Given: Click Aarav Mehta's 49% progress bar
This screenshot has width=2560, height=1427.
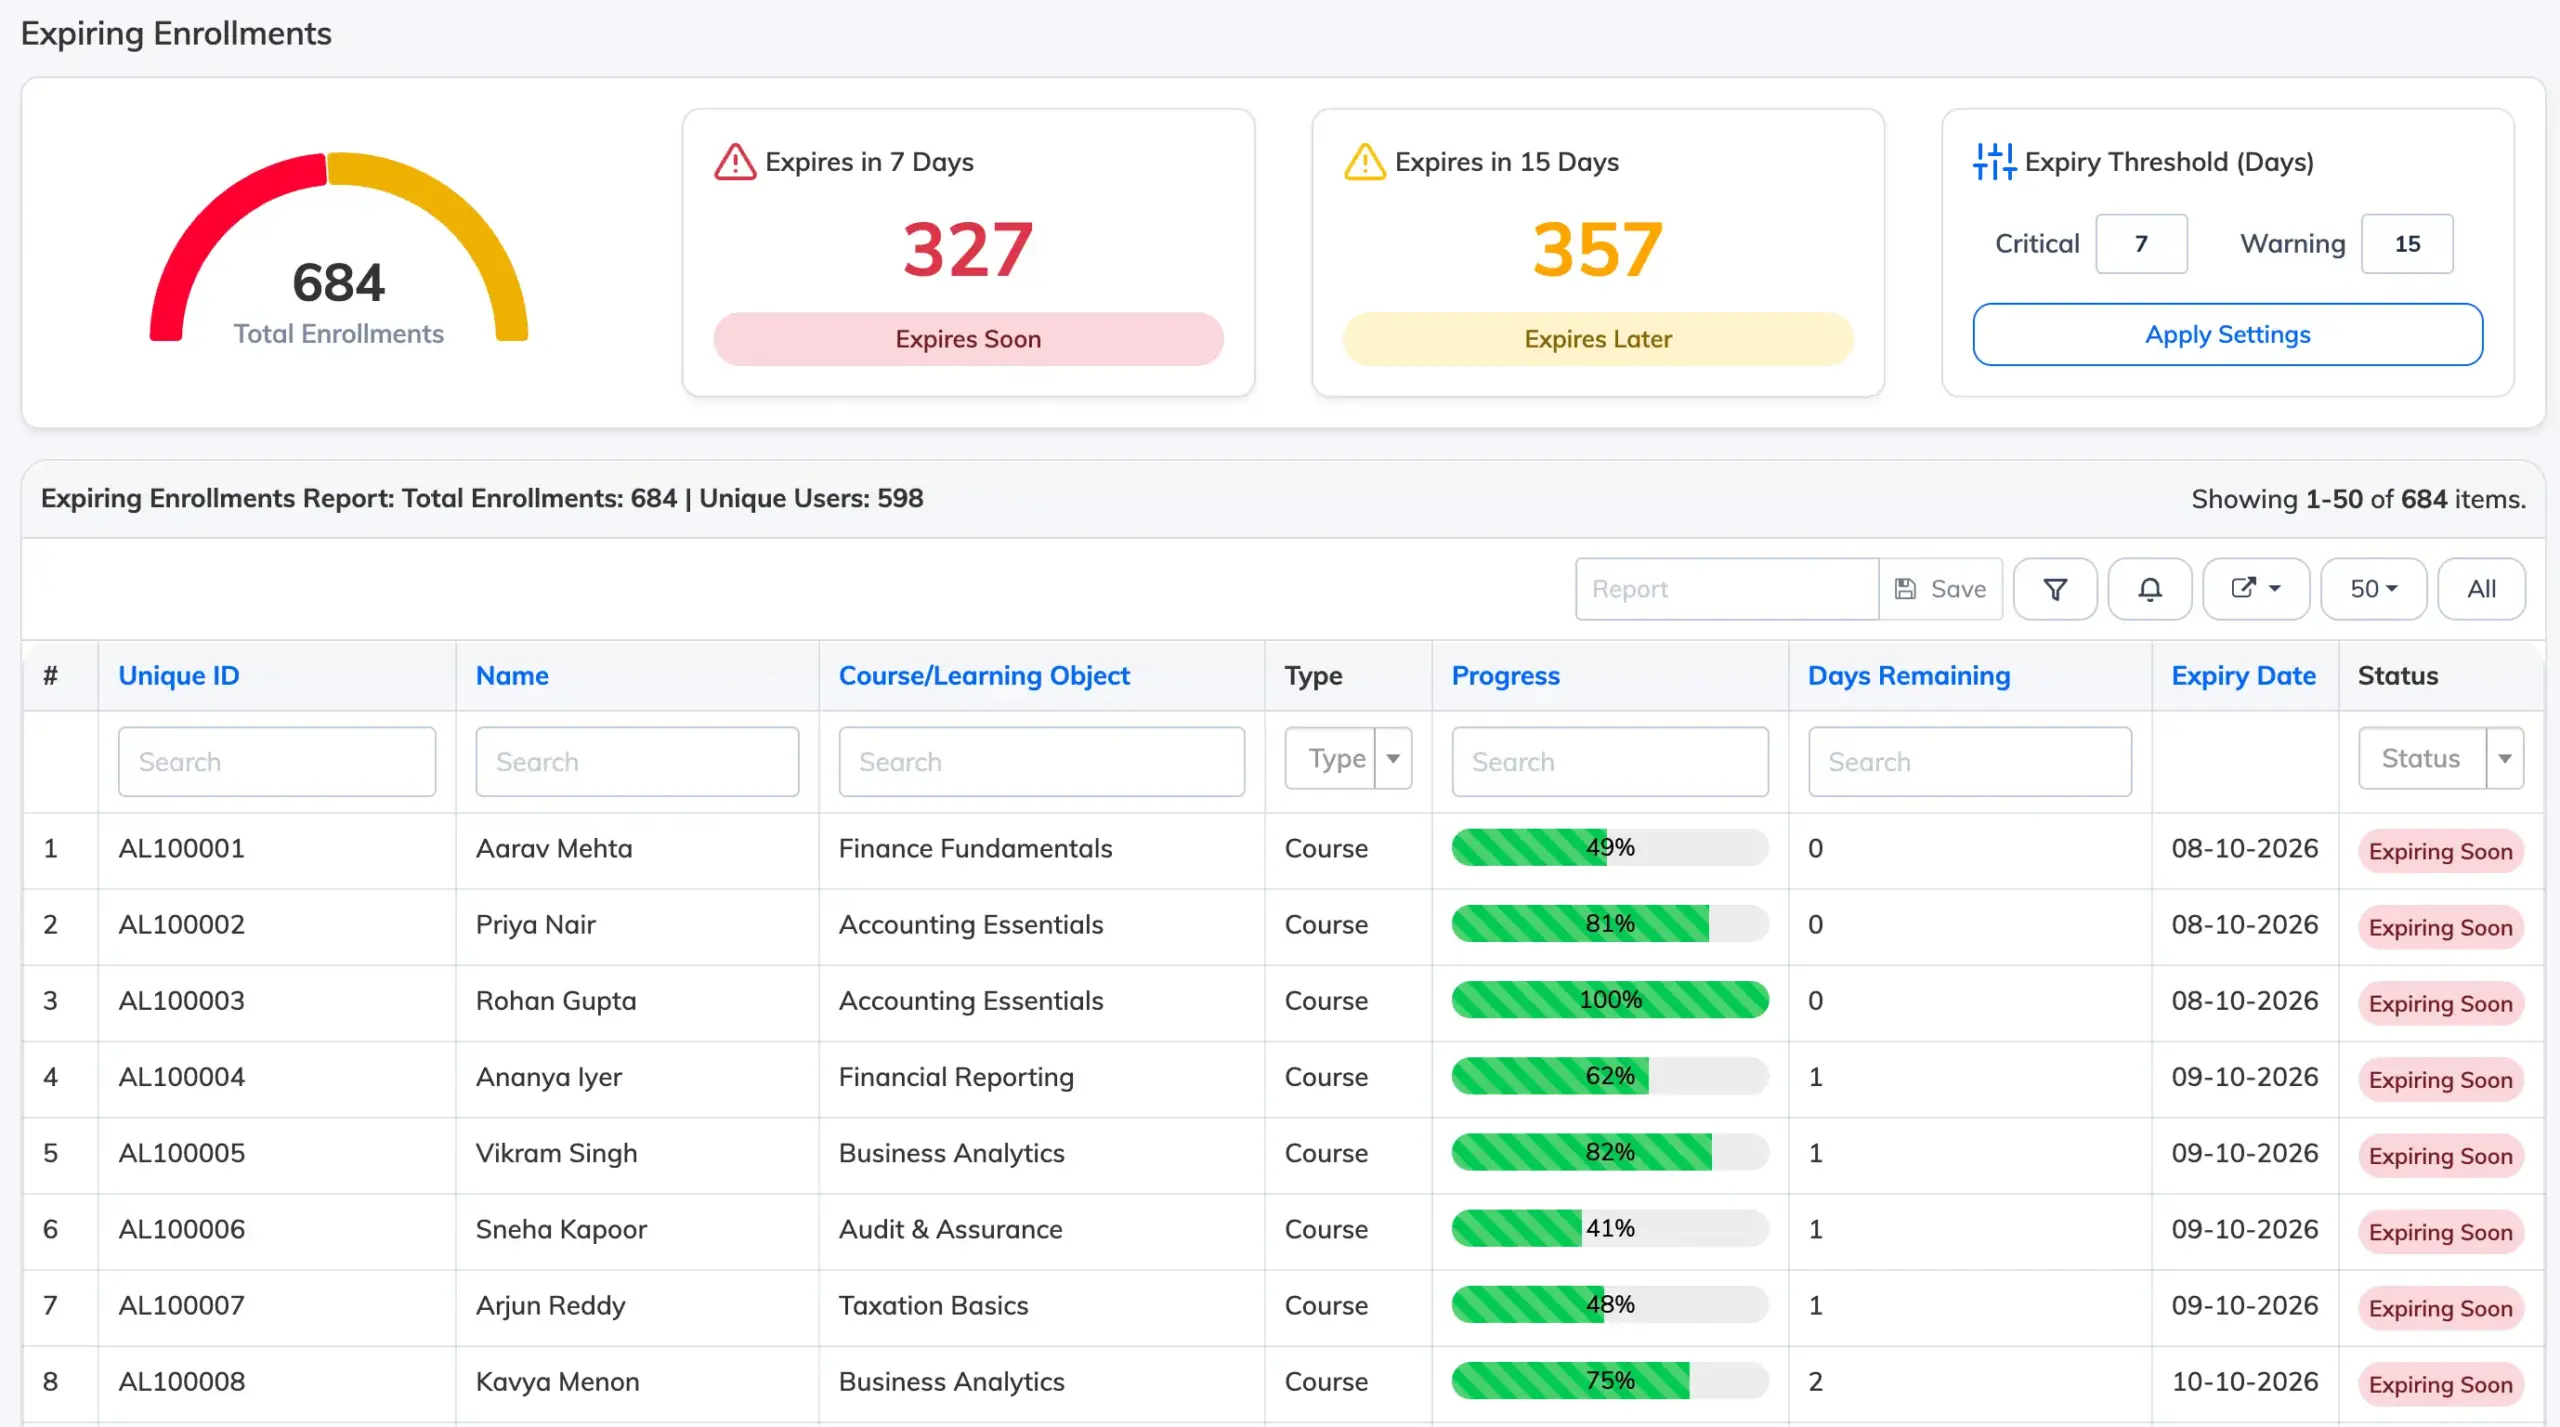Looking at the screenshot, I should coord(1610,848).
